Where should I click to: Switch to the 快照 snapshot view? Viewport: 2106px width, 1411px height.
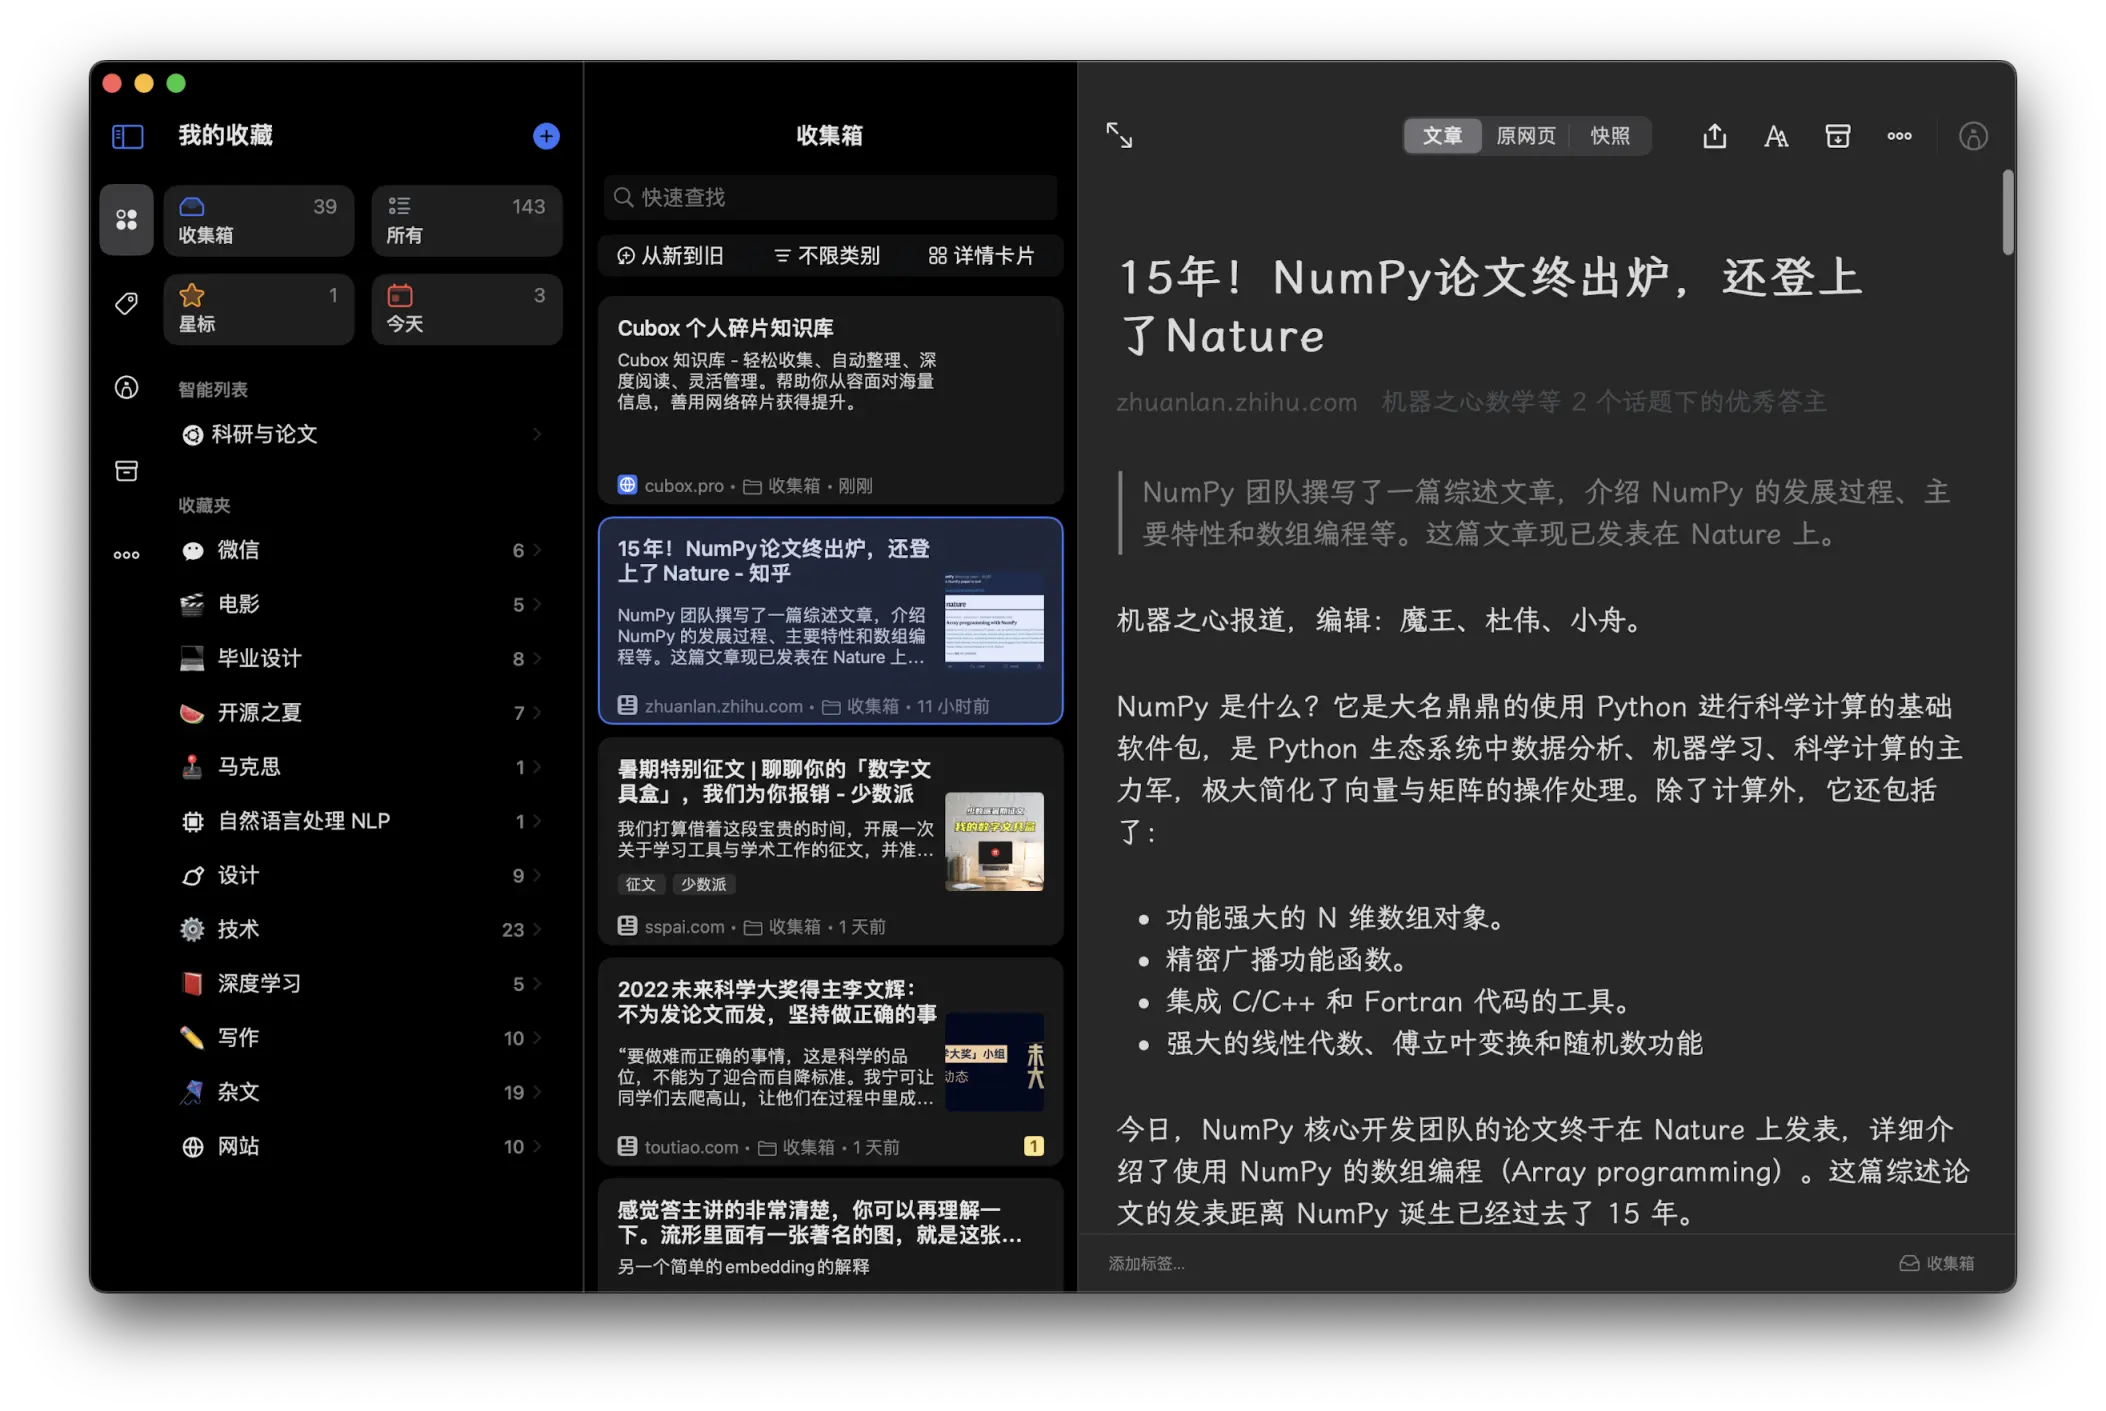[1610, 136]
